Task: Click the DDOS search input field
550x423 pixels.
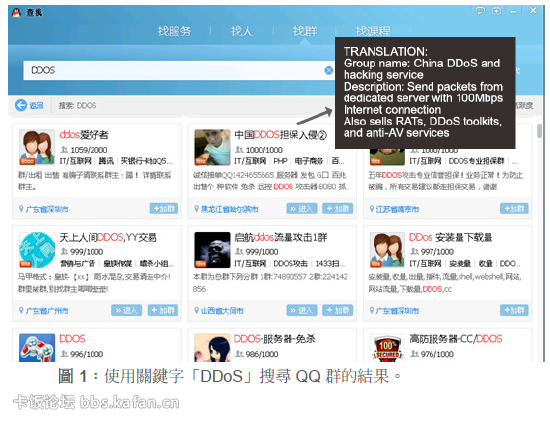Action: [x=179, y=70]
